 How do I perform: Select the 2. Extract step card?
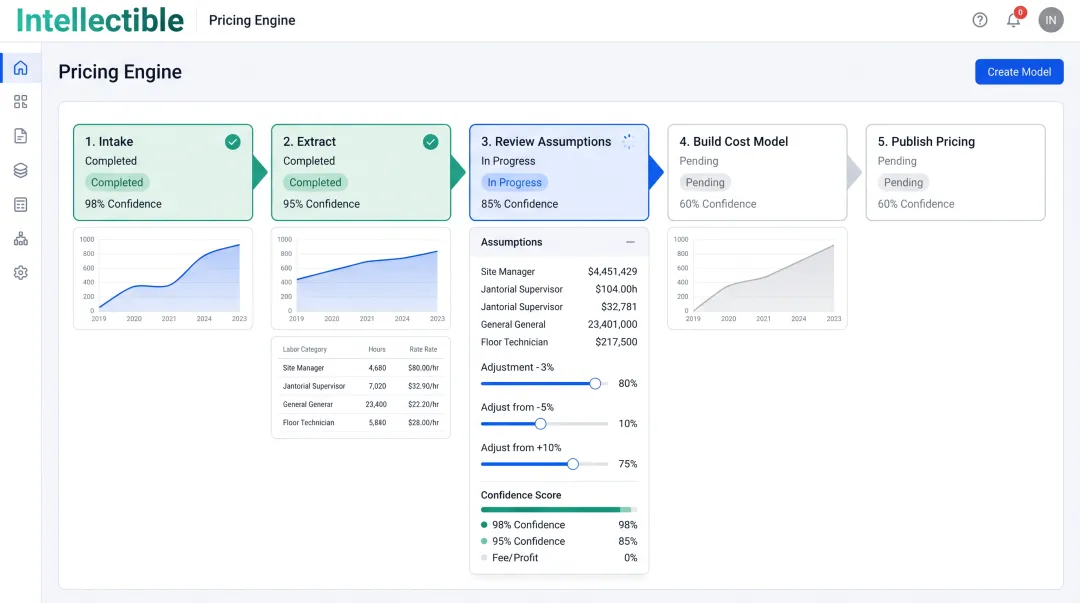[x=361, y=172]
